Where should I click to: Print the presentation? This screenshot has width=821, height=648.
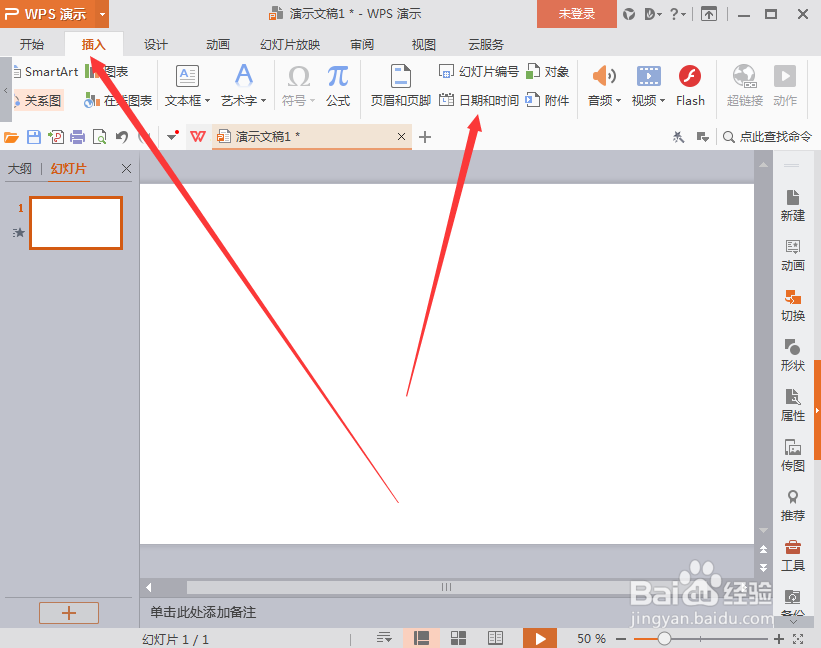[77, 137]
